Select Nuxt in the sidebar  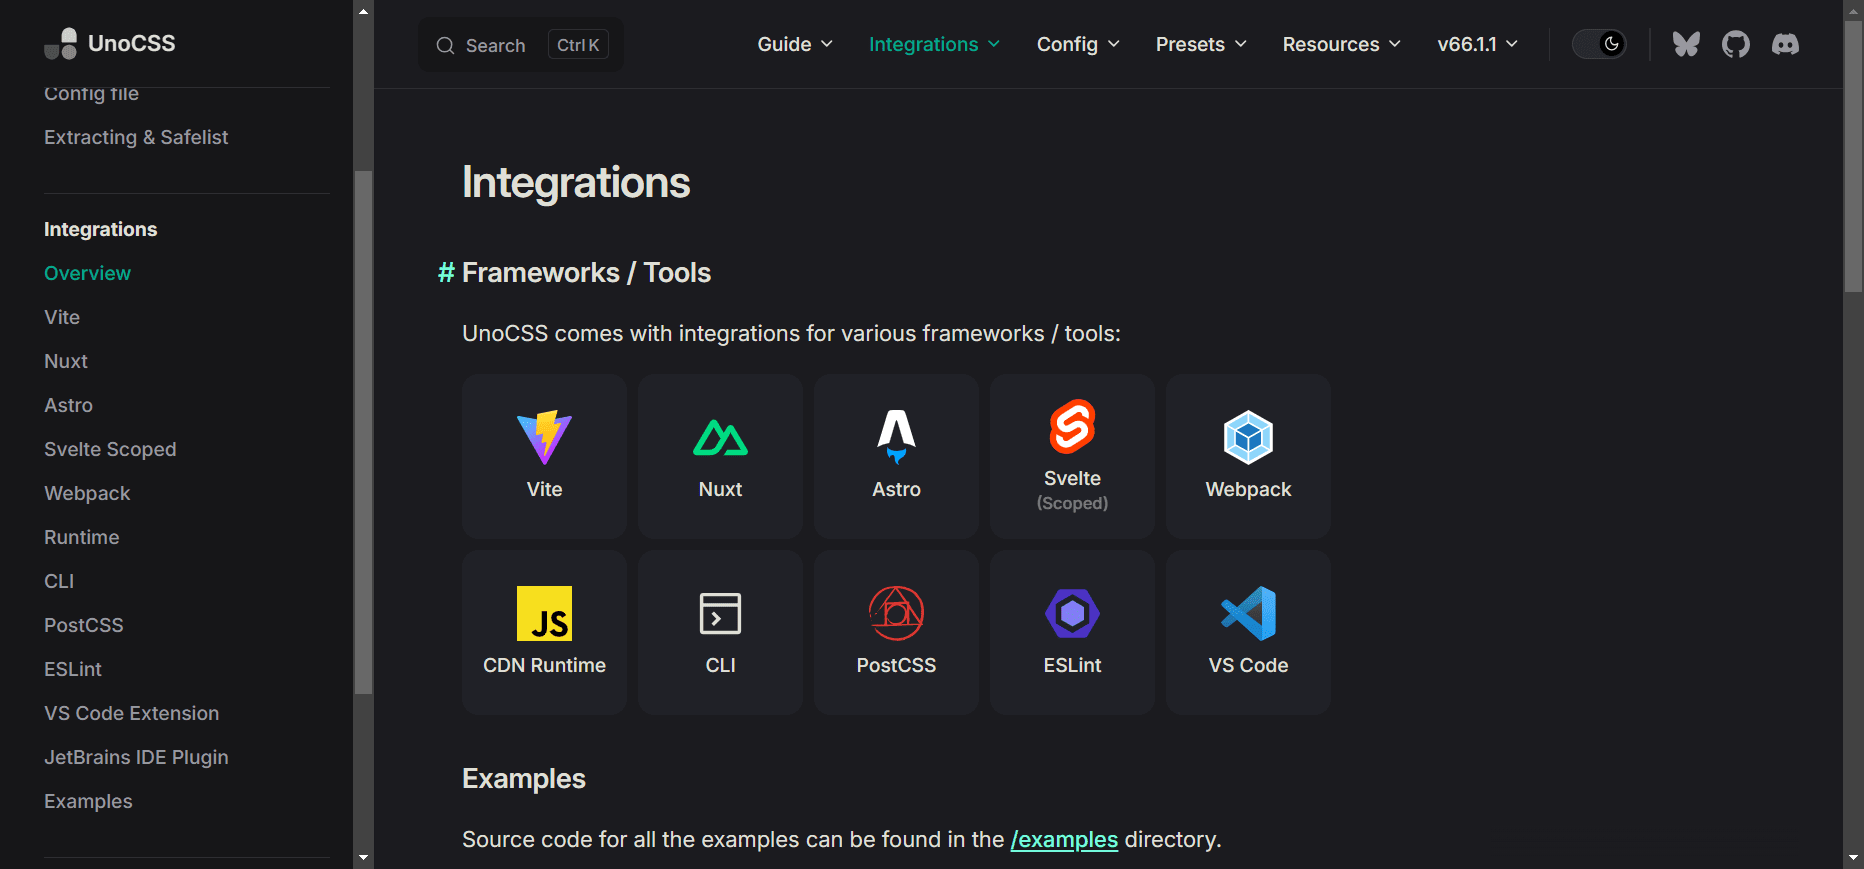[x=66, y=361]
